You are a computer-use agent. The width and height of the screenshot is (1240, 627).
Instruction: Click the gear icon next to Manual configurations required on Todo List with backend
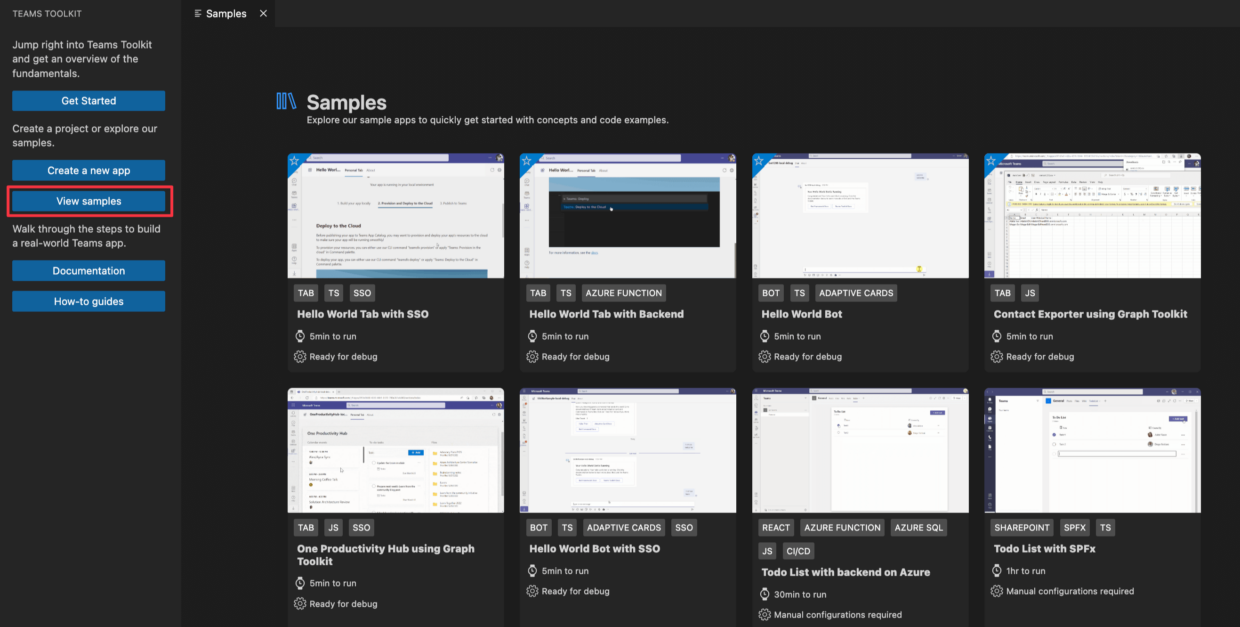[763, 614]
